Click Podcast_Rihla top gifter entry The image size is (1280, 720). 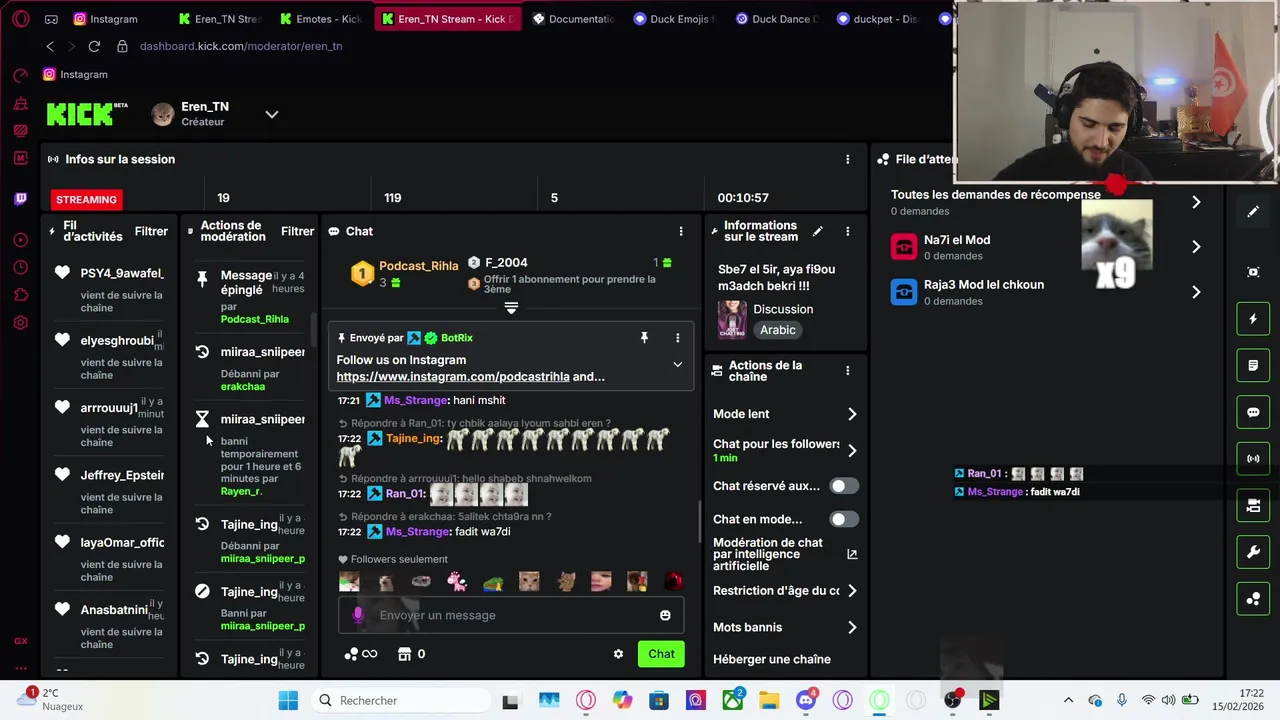[x=404, y=272]
